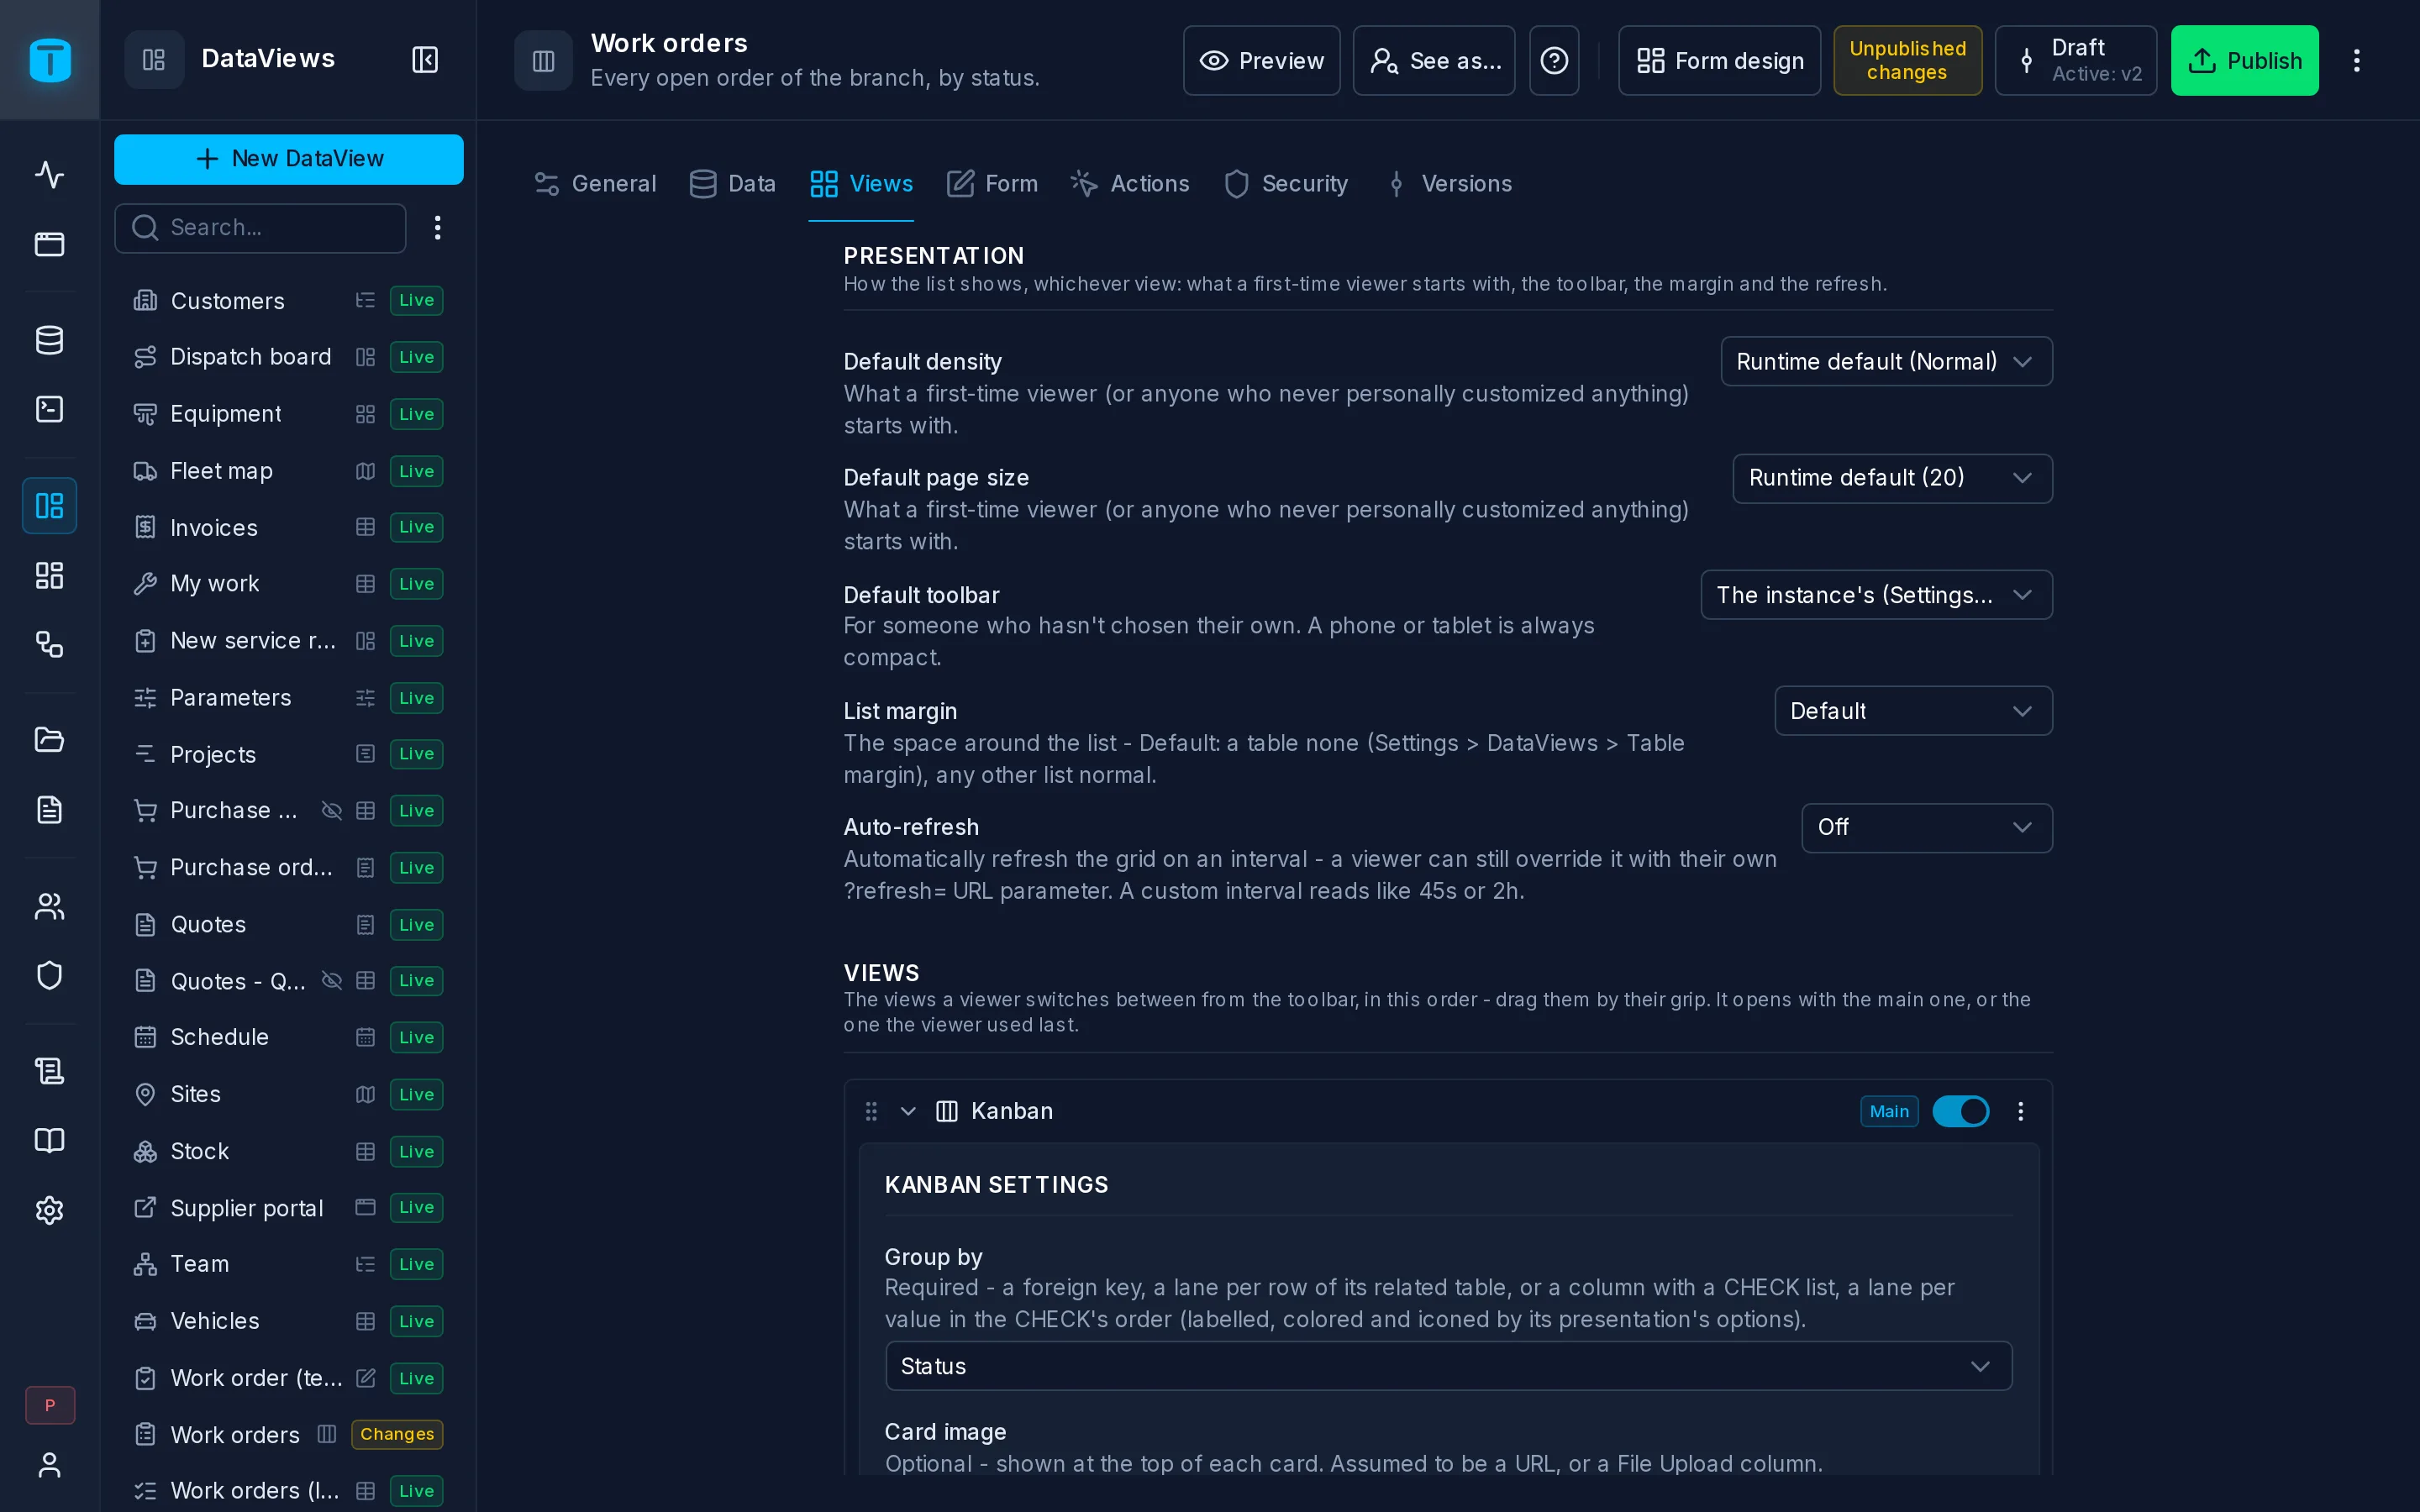Click the Main badge on Kanban view
Screen dimensions: 2420x1512
click(x=1888, y=1111)
